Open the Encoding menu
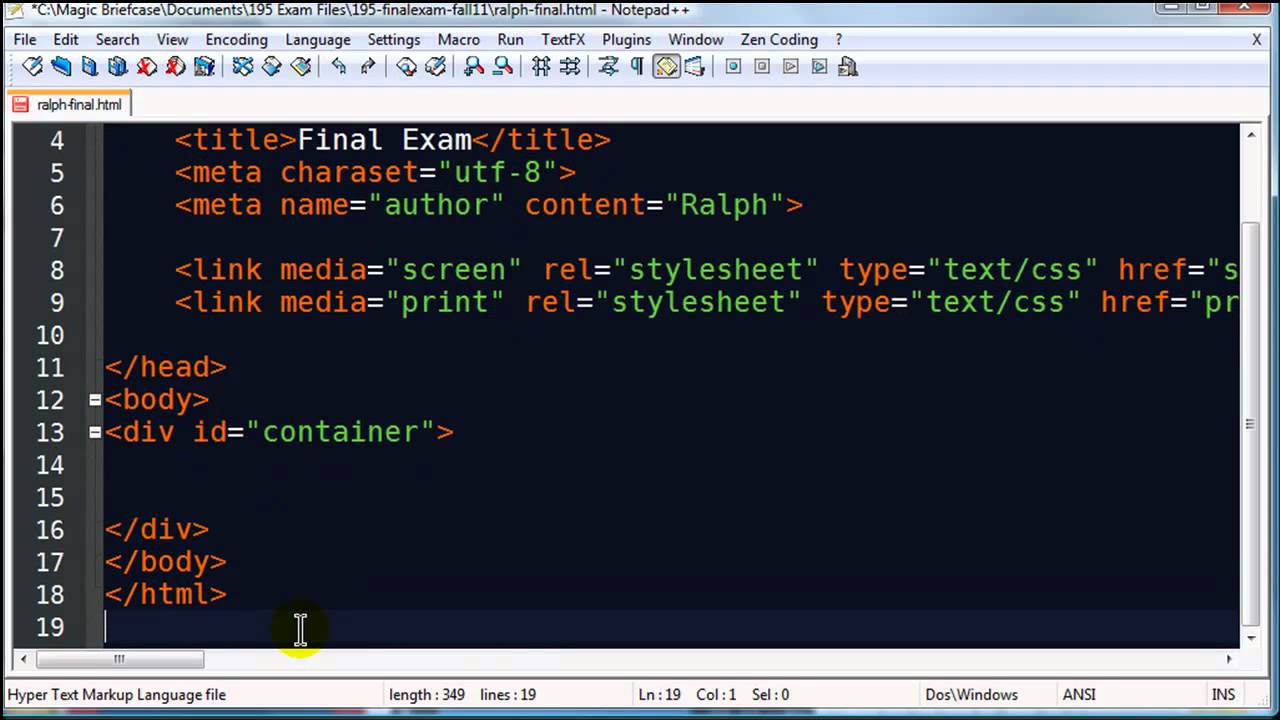 [237, 40]
